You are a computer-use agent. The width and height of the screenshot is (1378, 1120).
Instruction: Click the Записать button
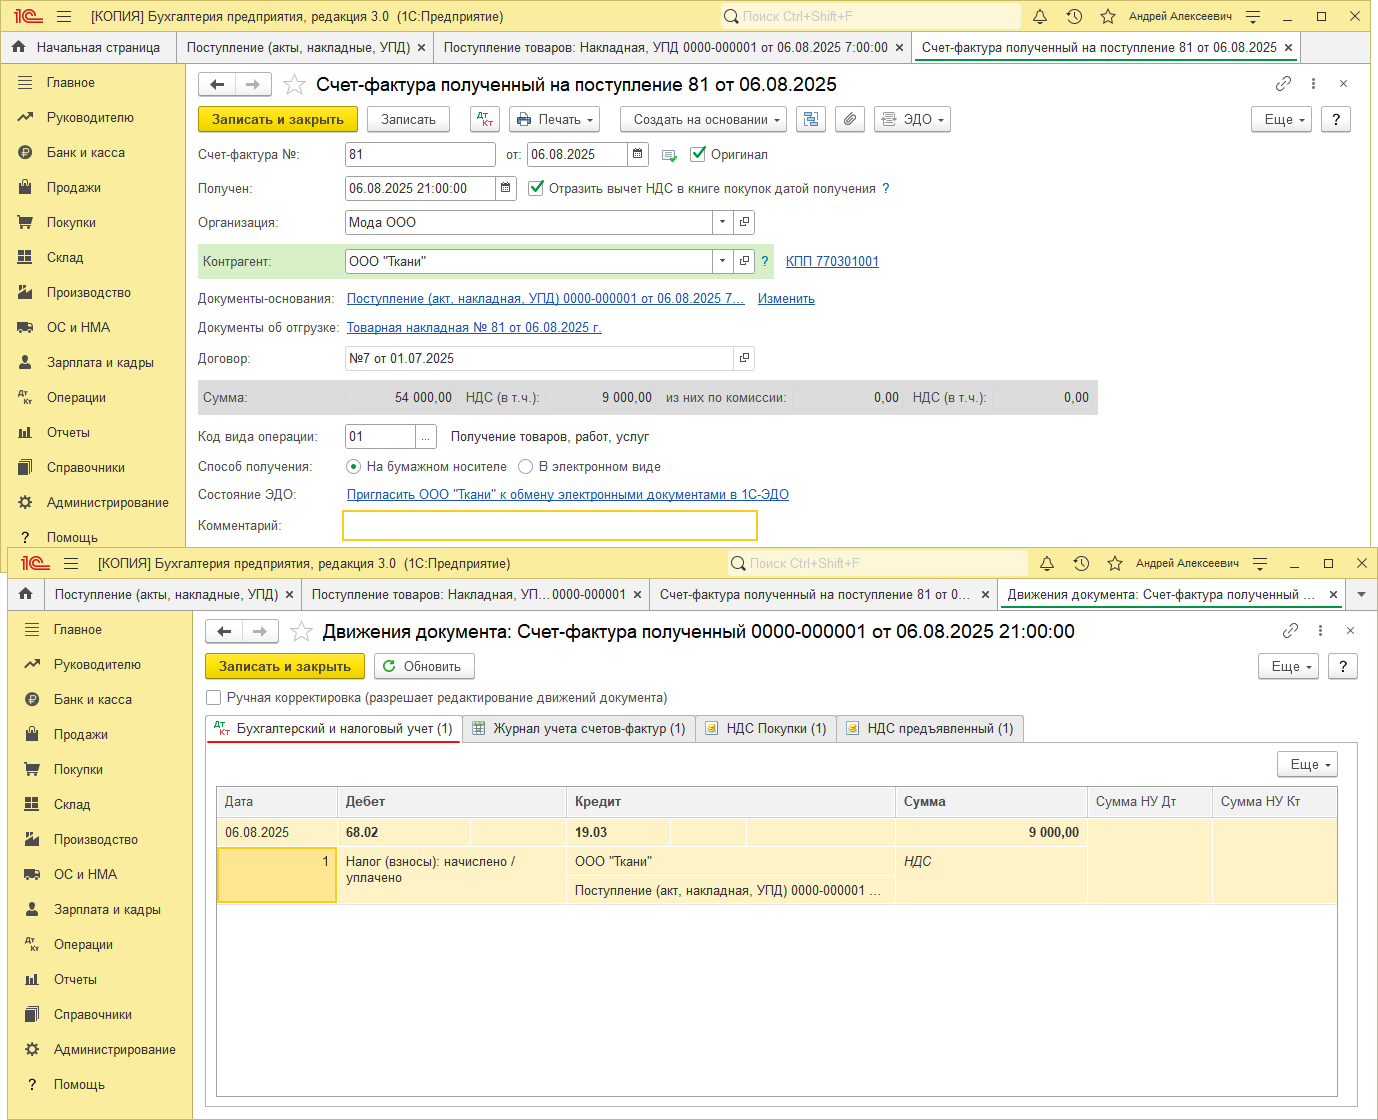click(409, 119)
